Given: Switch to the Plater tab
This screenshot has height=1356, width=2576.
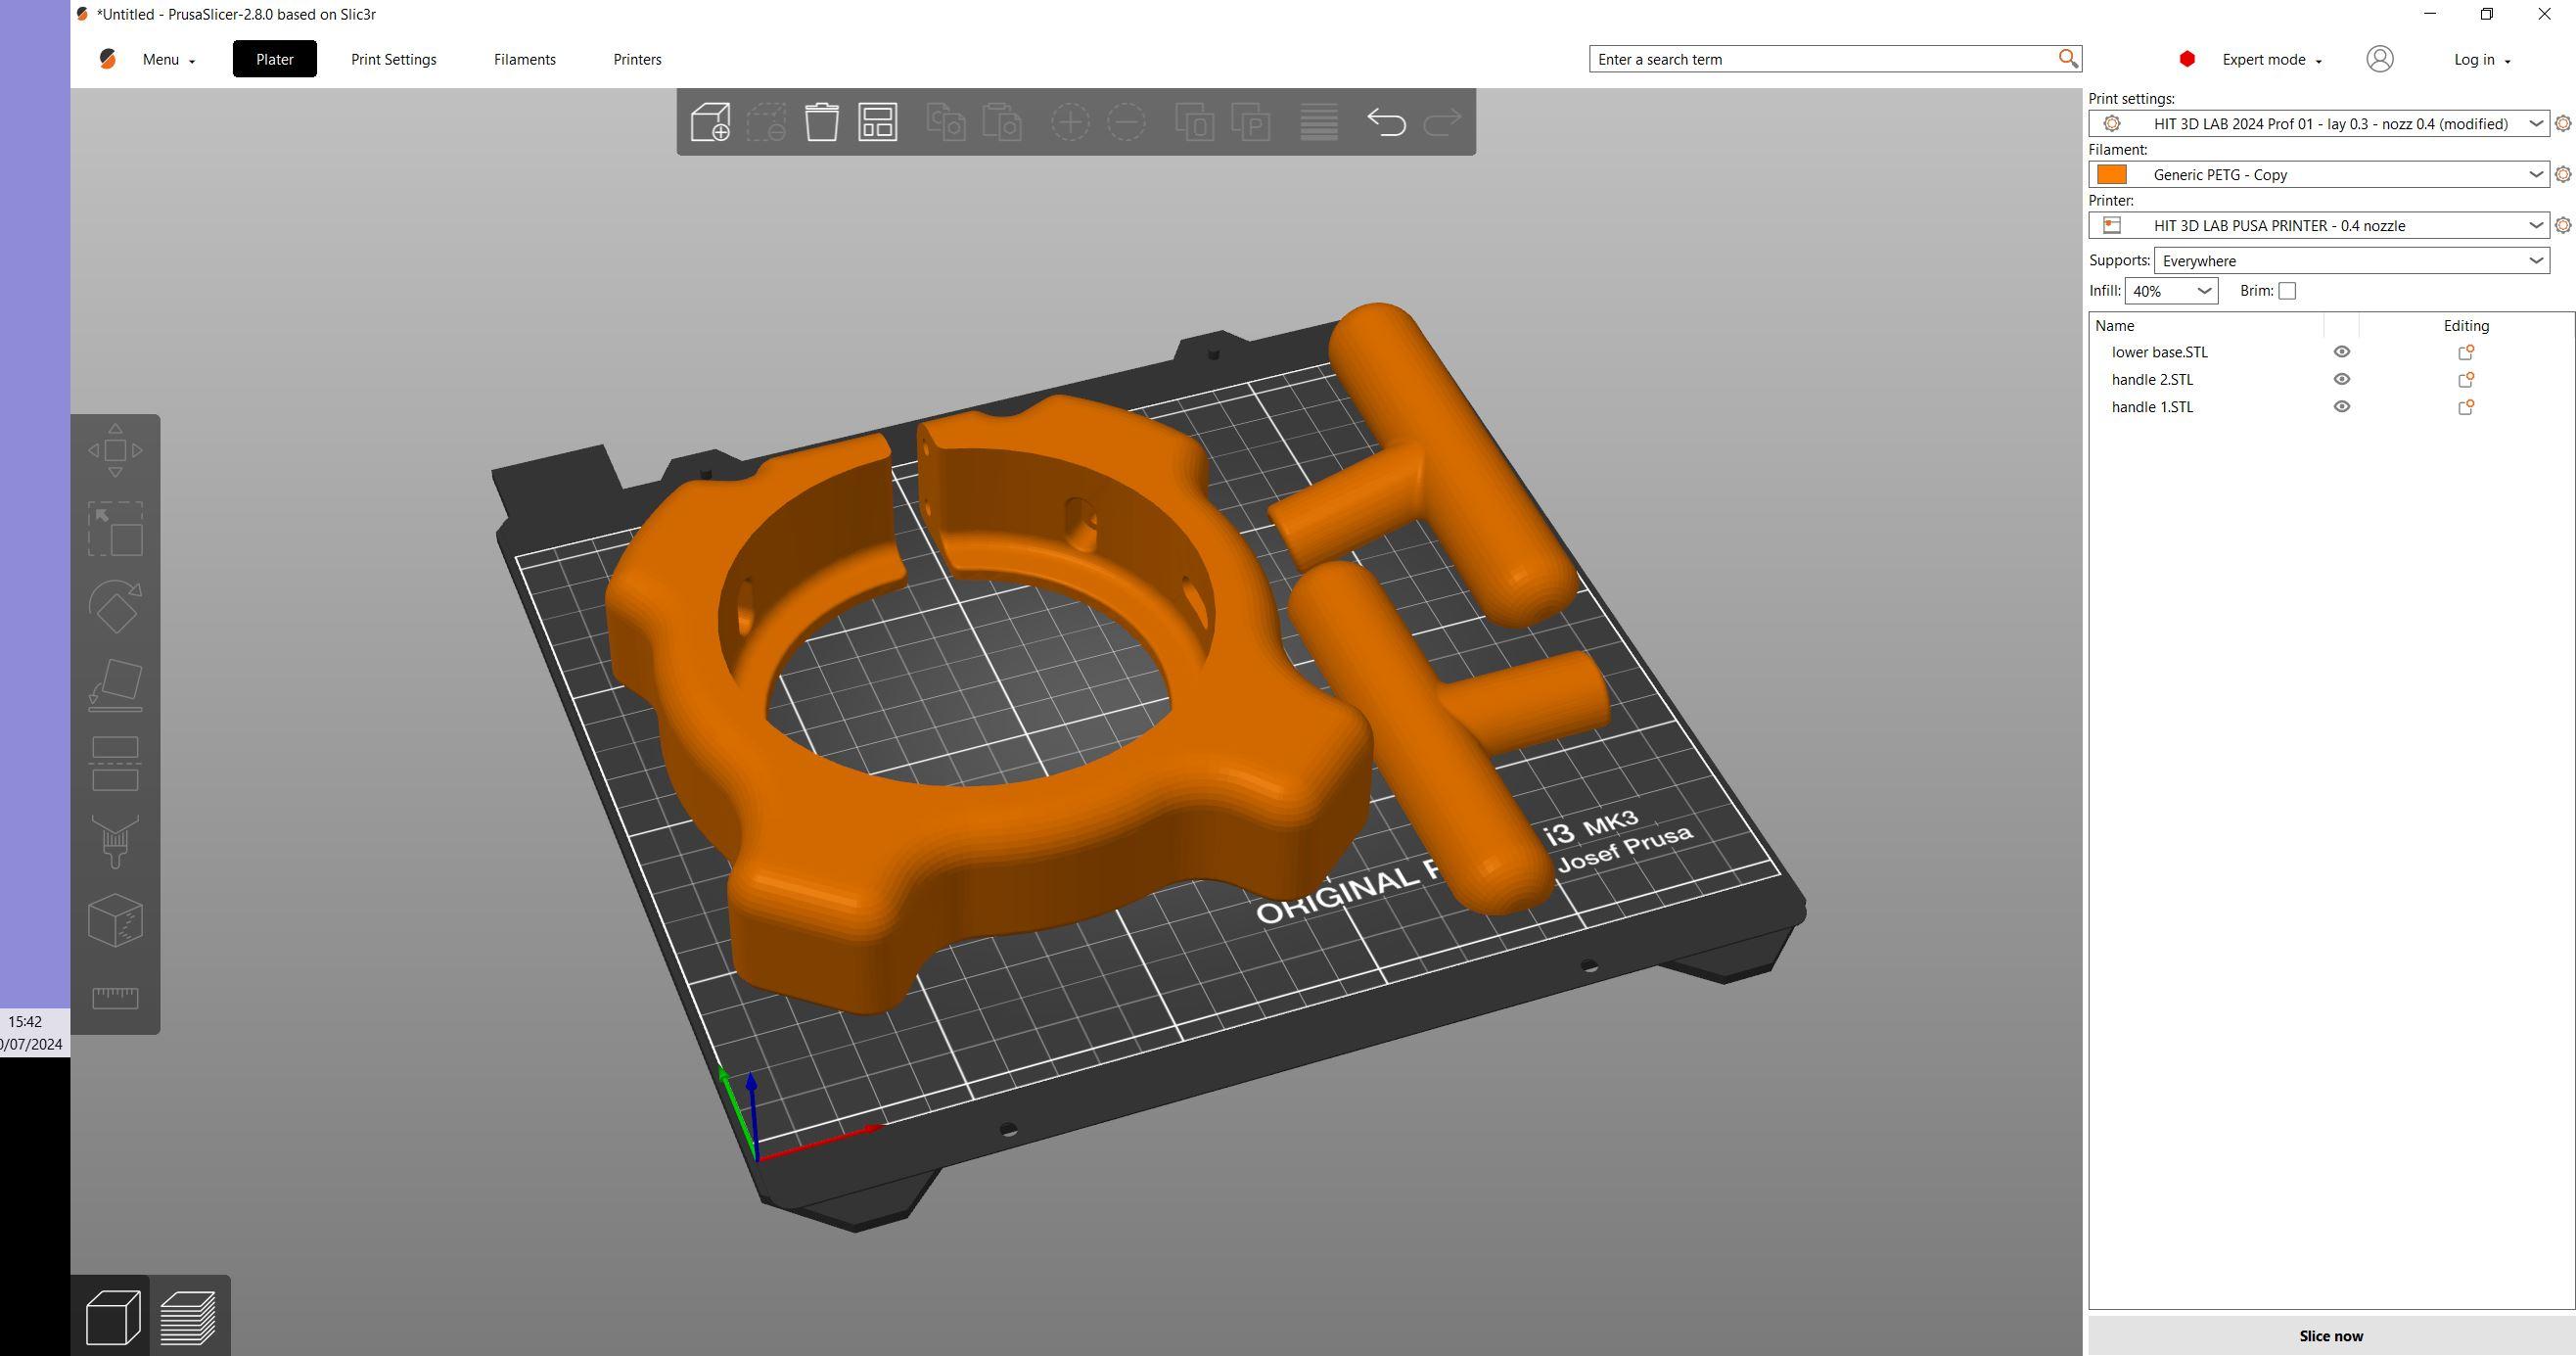Looking at the screenshot, I should 275,59.
